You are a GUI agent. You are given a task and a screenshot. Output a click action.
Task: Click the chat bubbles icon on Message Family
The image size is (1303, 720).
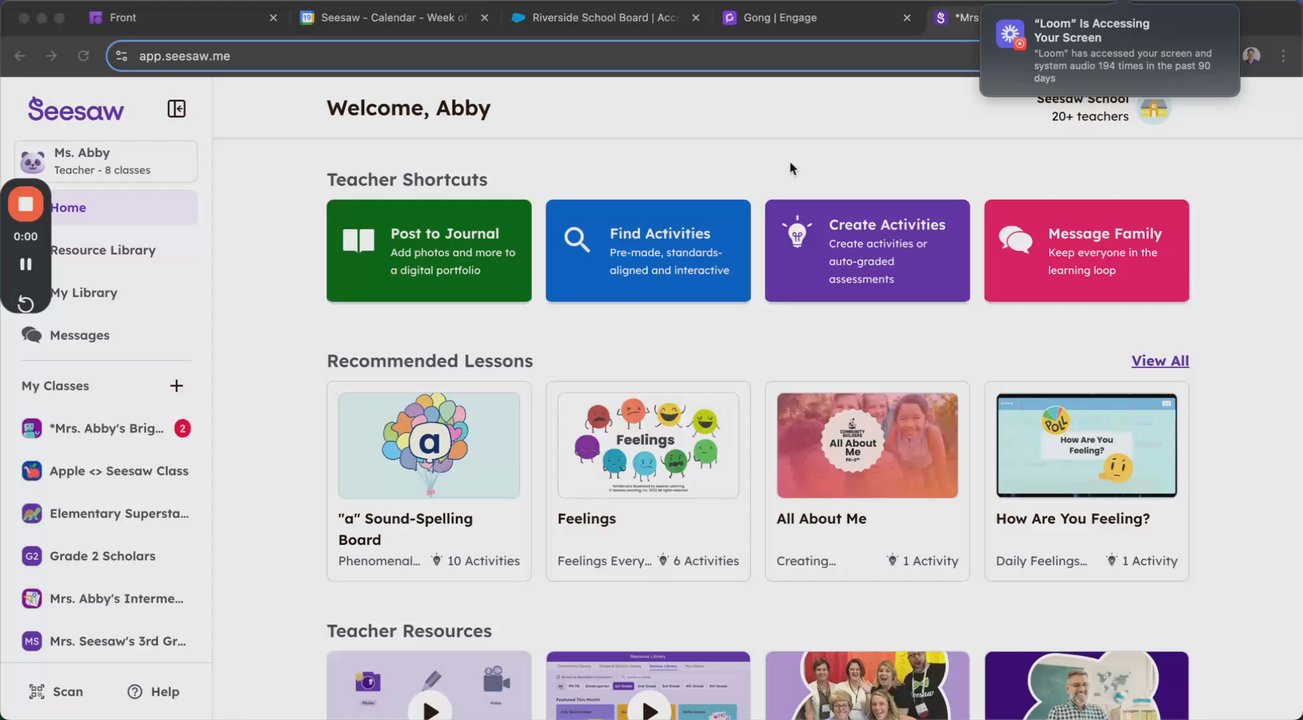pyautogui.click(x=1016, y=240)
